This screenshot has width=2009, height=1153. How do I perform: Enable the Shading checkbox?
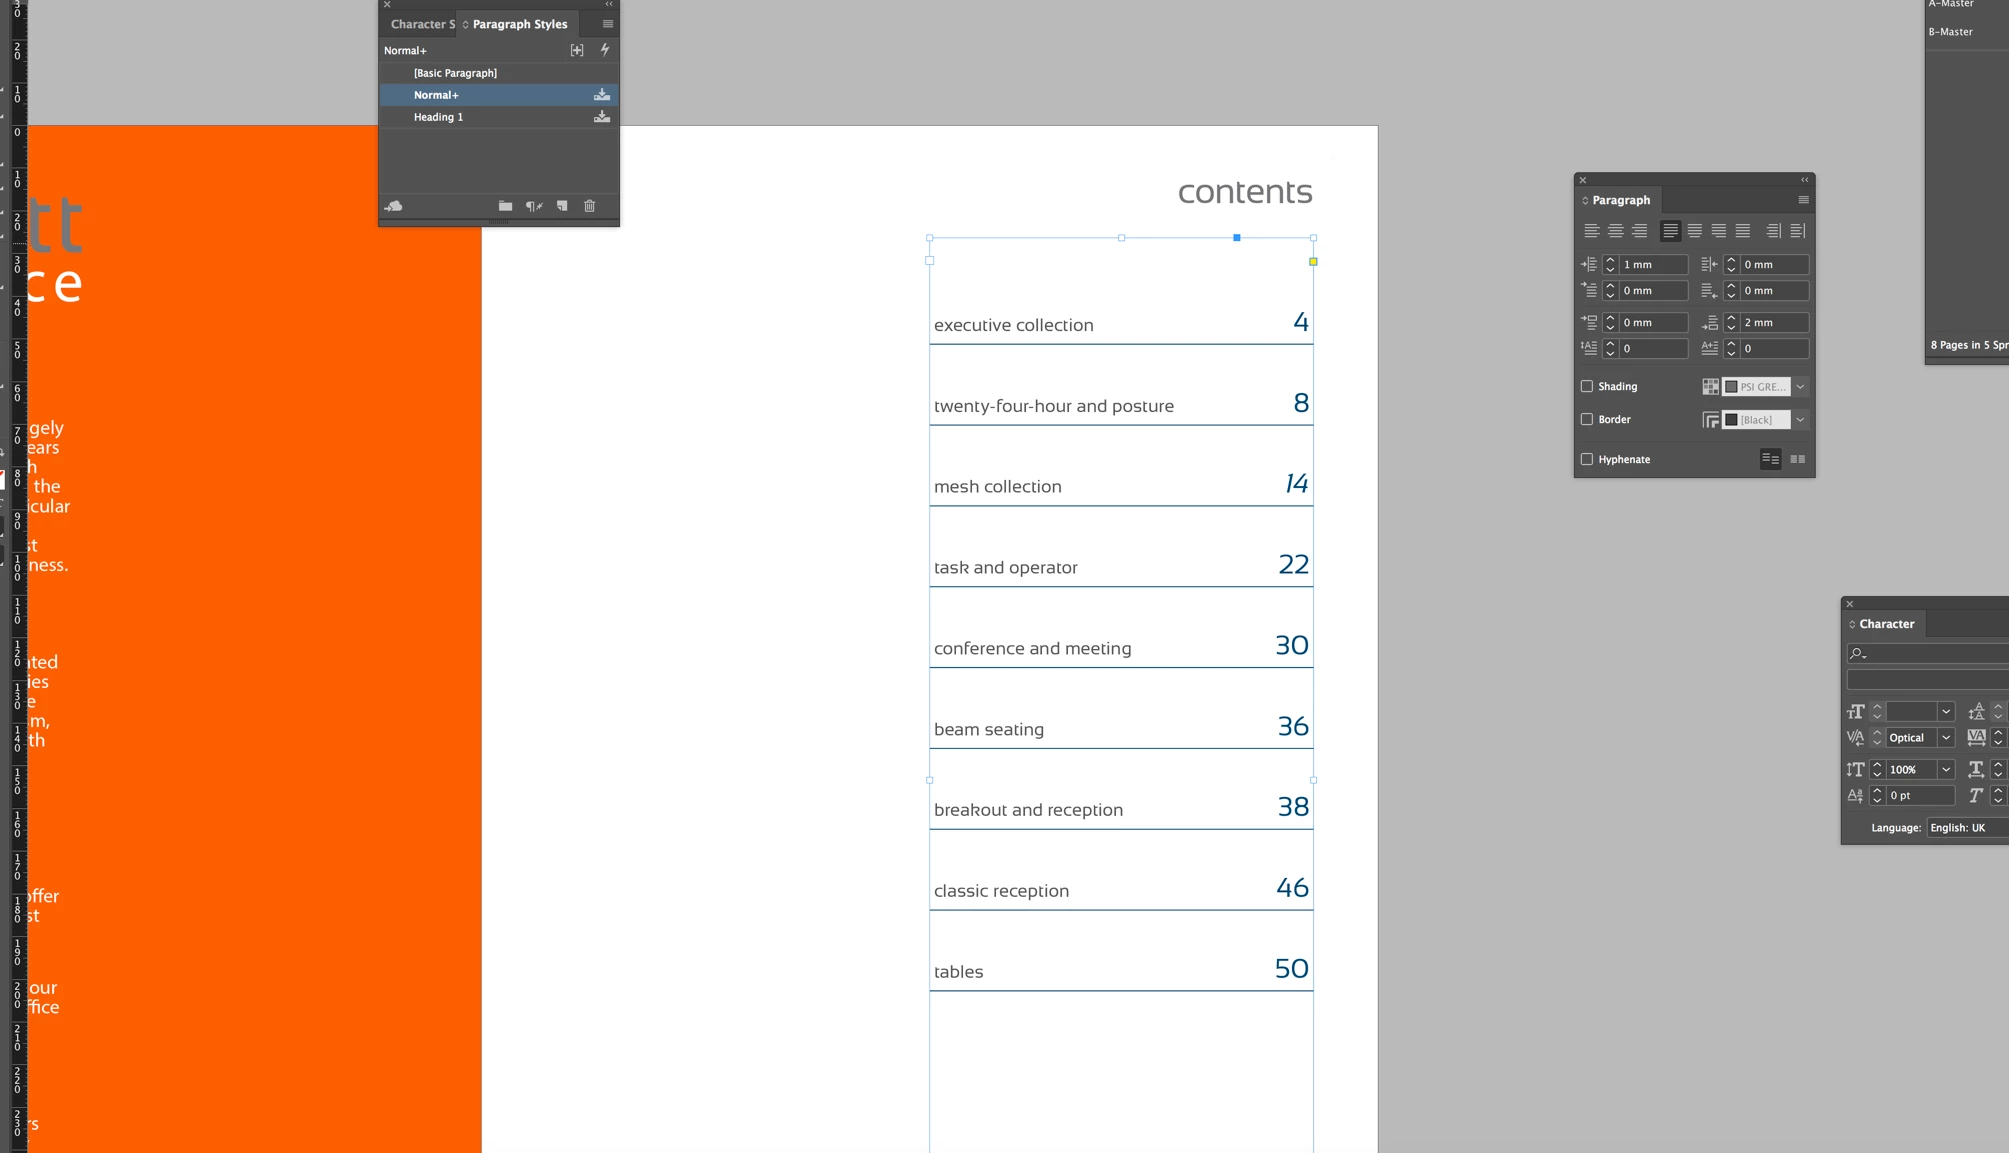tap(1587, 386)
